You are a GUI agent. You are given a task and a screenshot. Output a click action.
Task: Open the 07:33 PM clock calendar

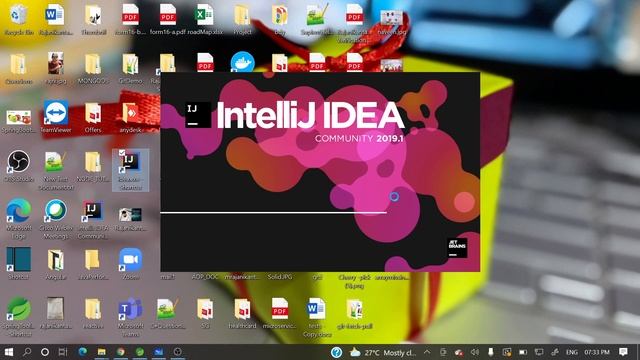(597, 352)
